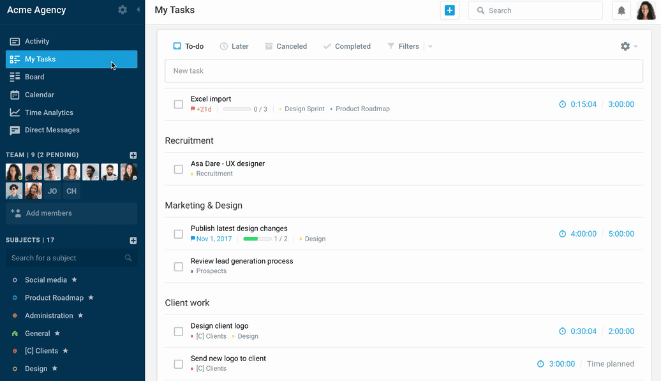Open Administration subject
661x381 pixels.
48,315
